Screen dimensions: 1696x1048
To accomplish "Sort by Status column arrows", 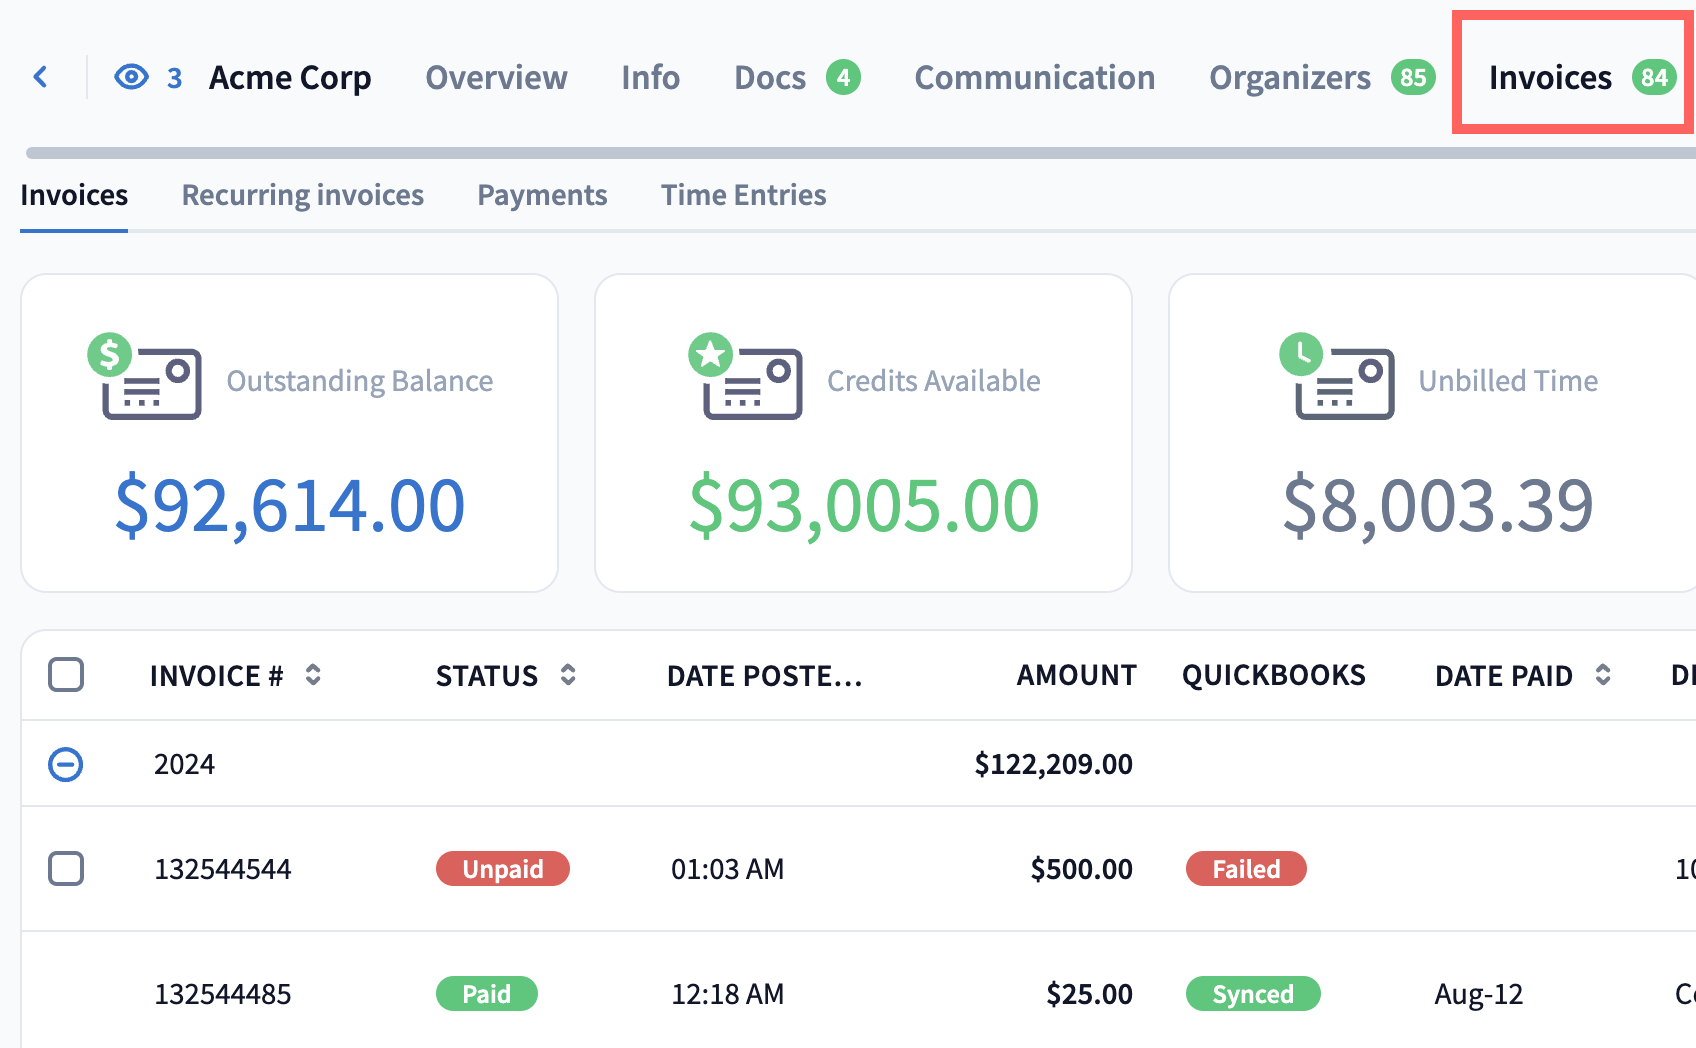I will point(568,675).
